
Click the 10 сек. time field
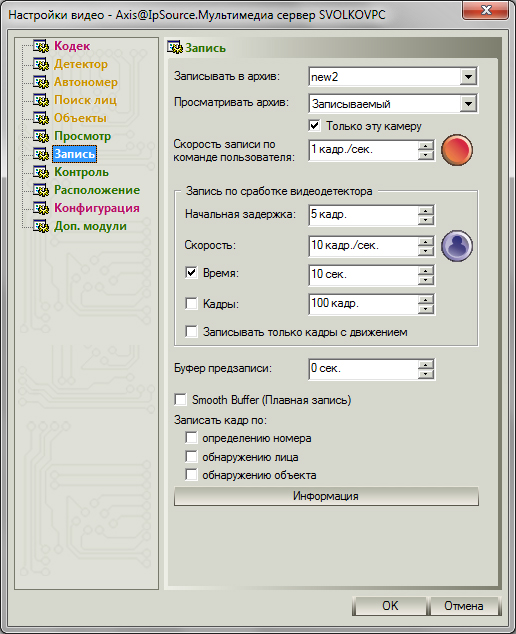363,275
